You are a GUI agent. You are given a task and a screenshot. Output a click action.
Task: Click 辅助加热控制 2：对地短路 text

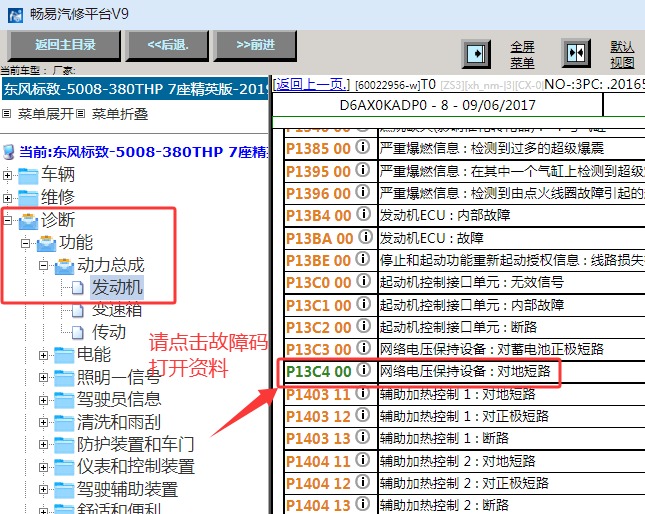coord(457,461)
